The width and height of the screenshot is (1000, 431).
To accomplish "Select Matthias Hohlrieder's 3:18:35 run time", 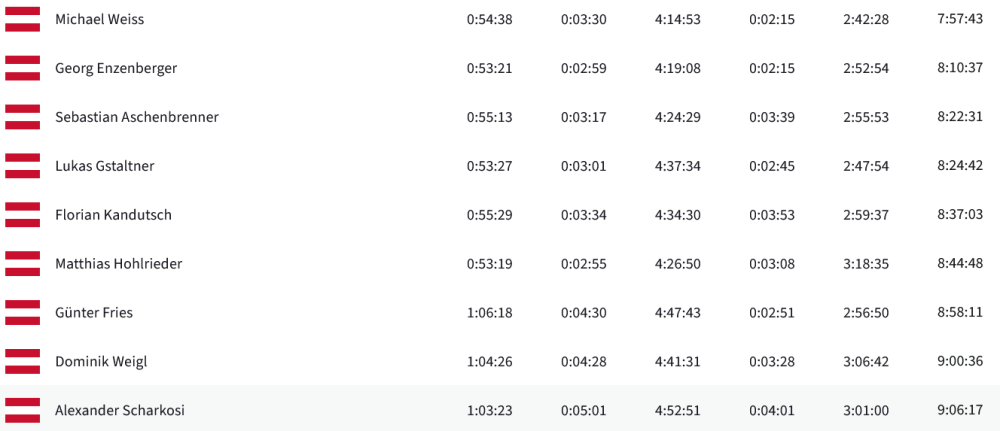I will point(866,264).
